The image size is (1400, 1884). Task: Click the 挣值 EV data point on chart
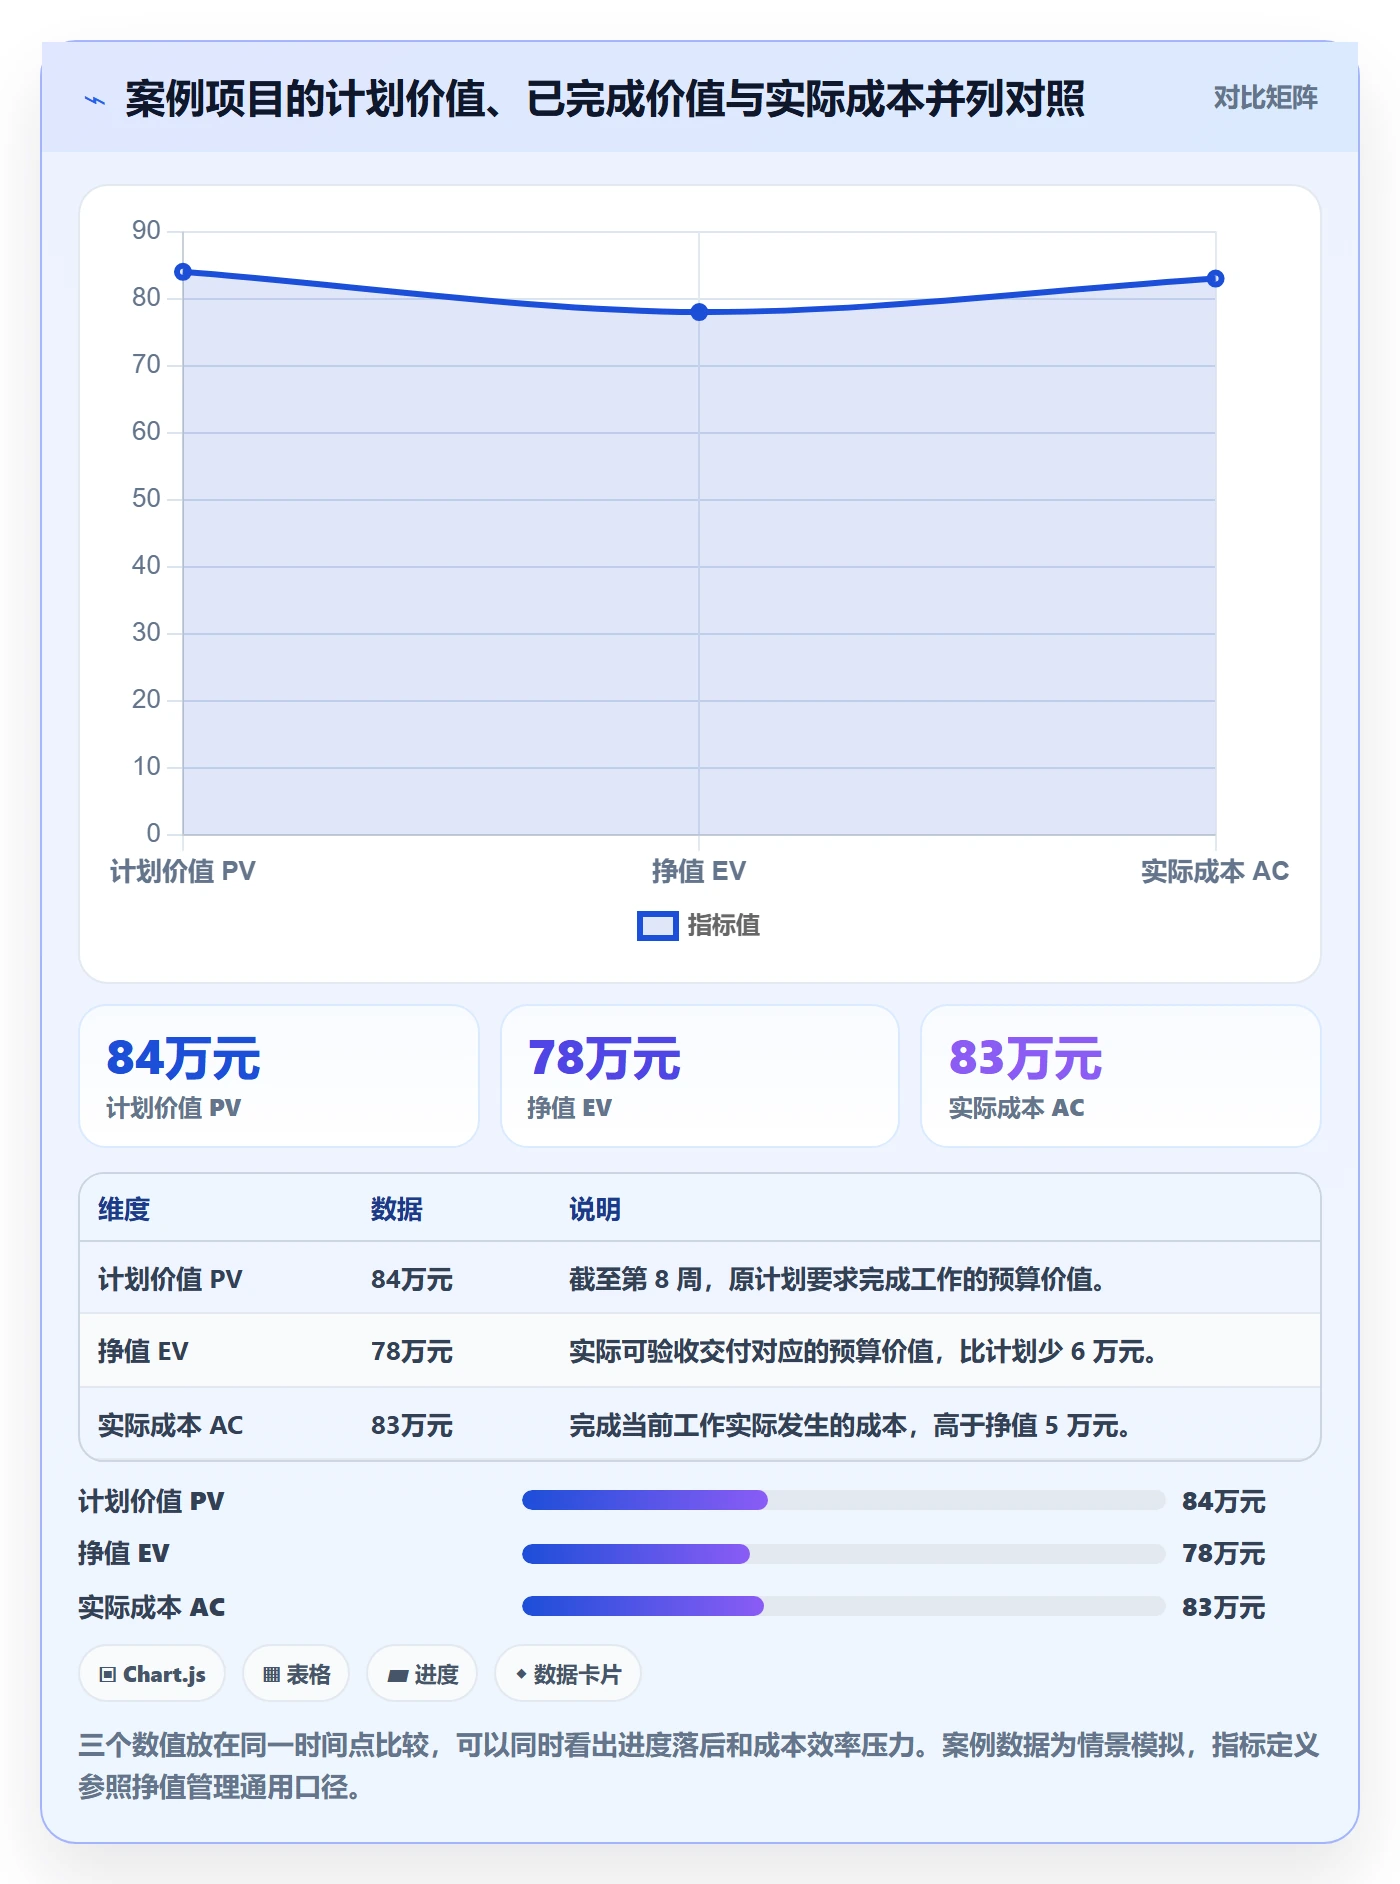pos(699,312)
